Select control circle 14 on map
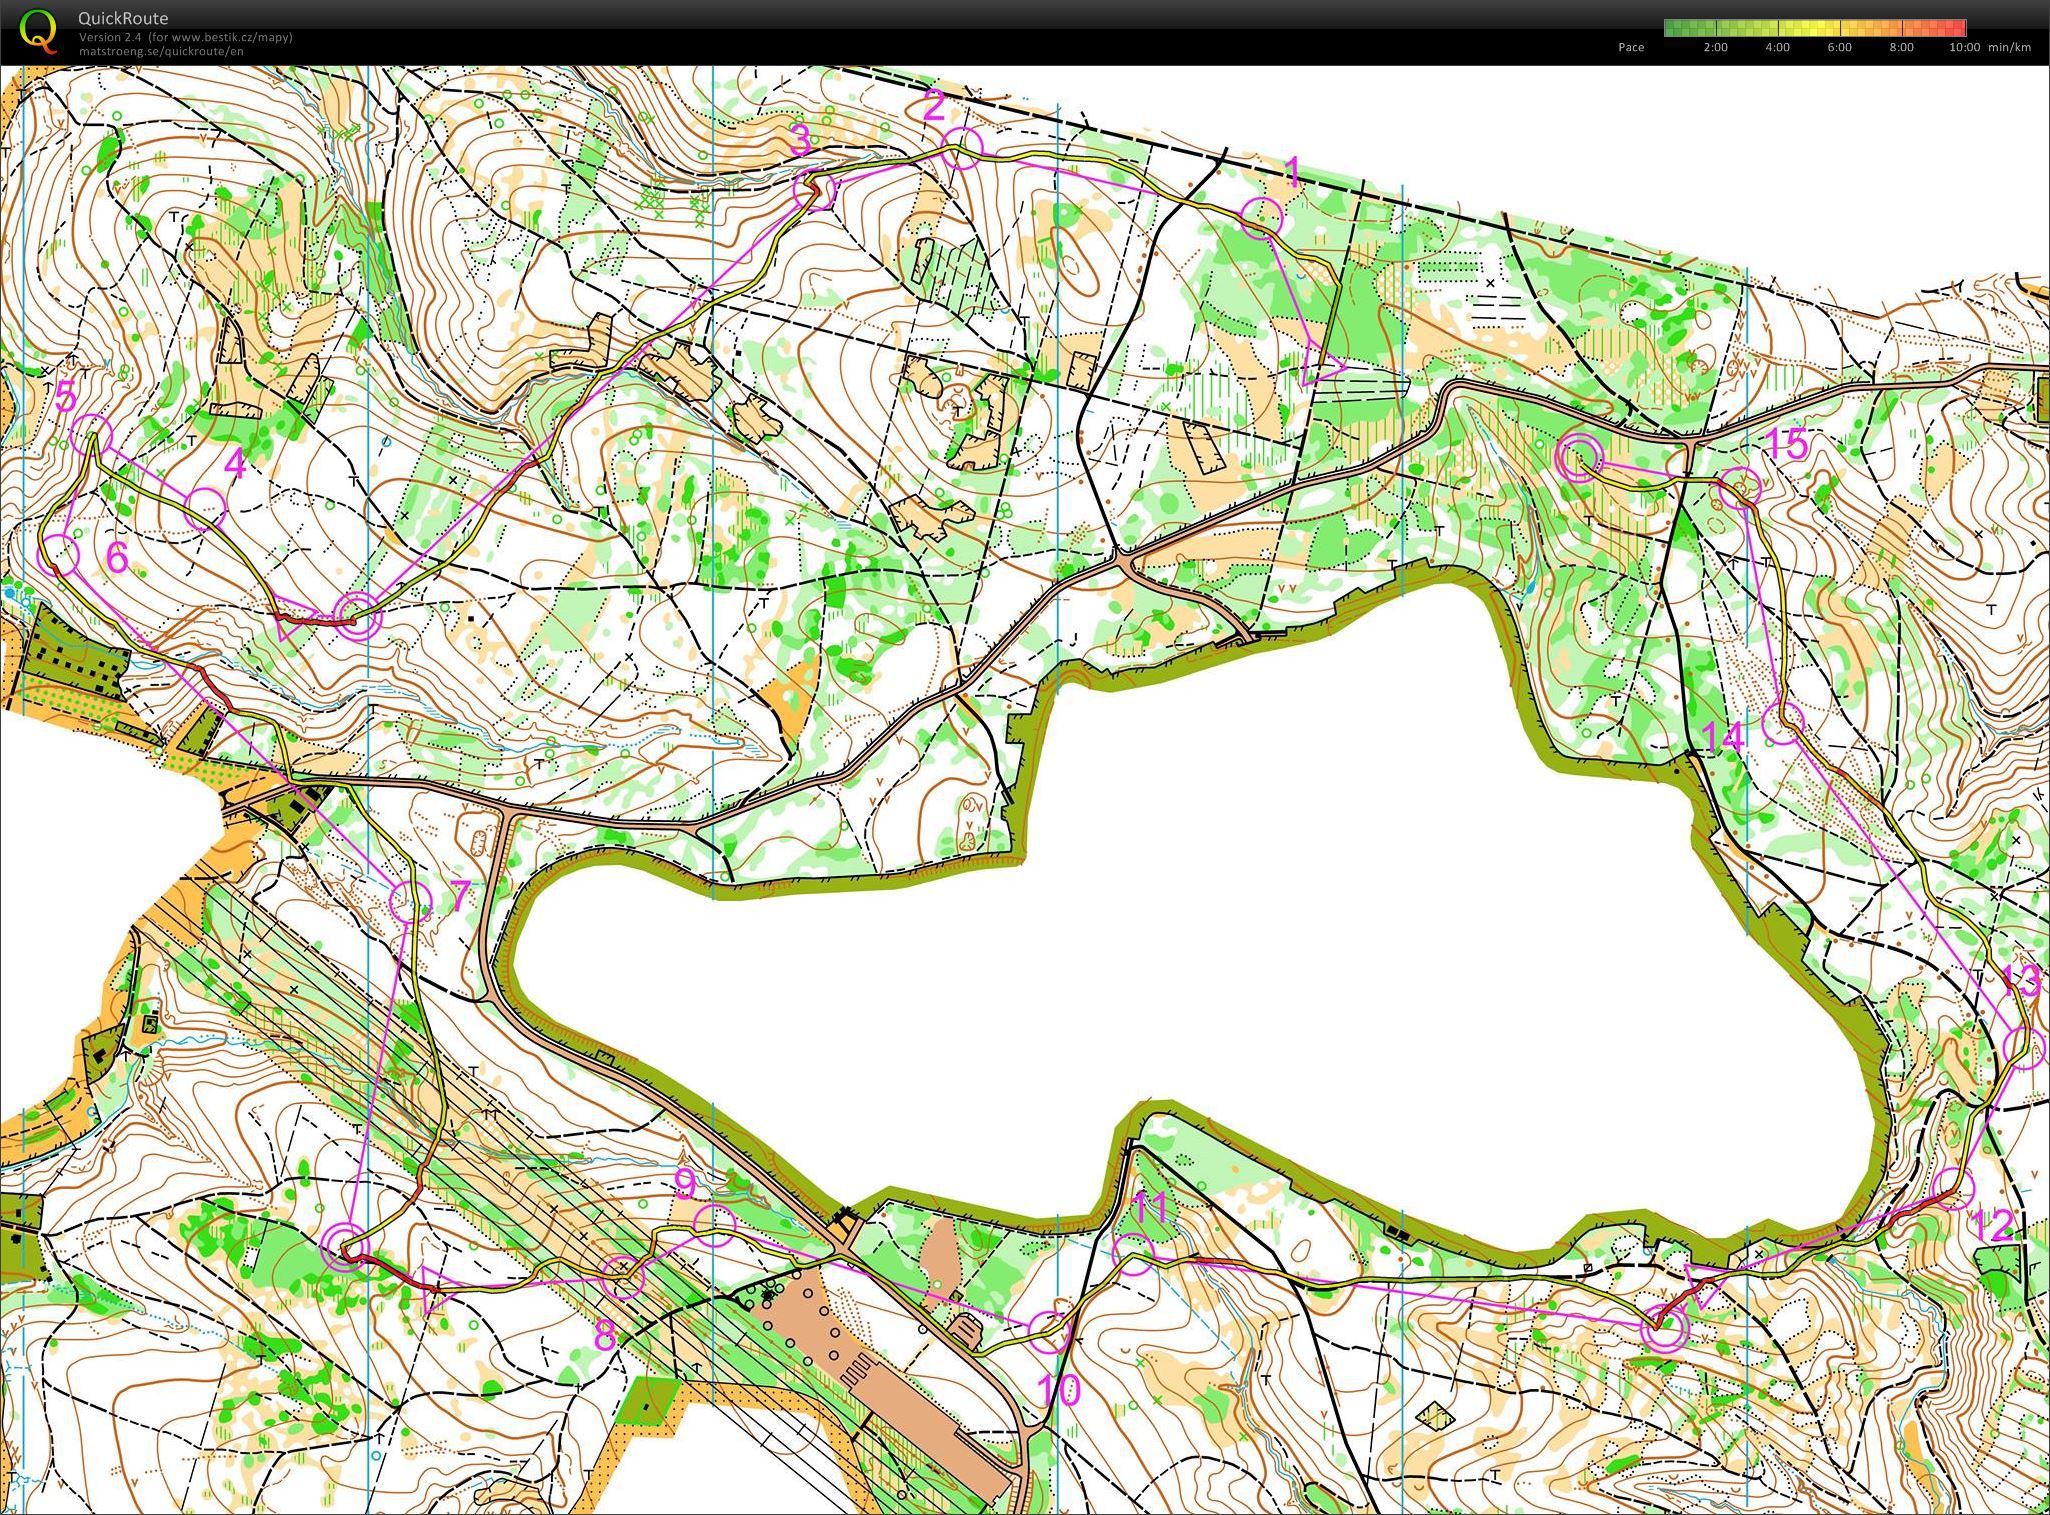 click(x=1782, y=722)
